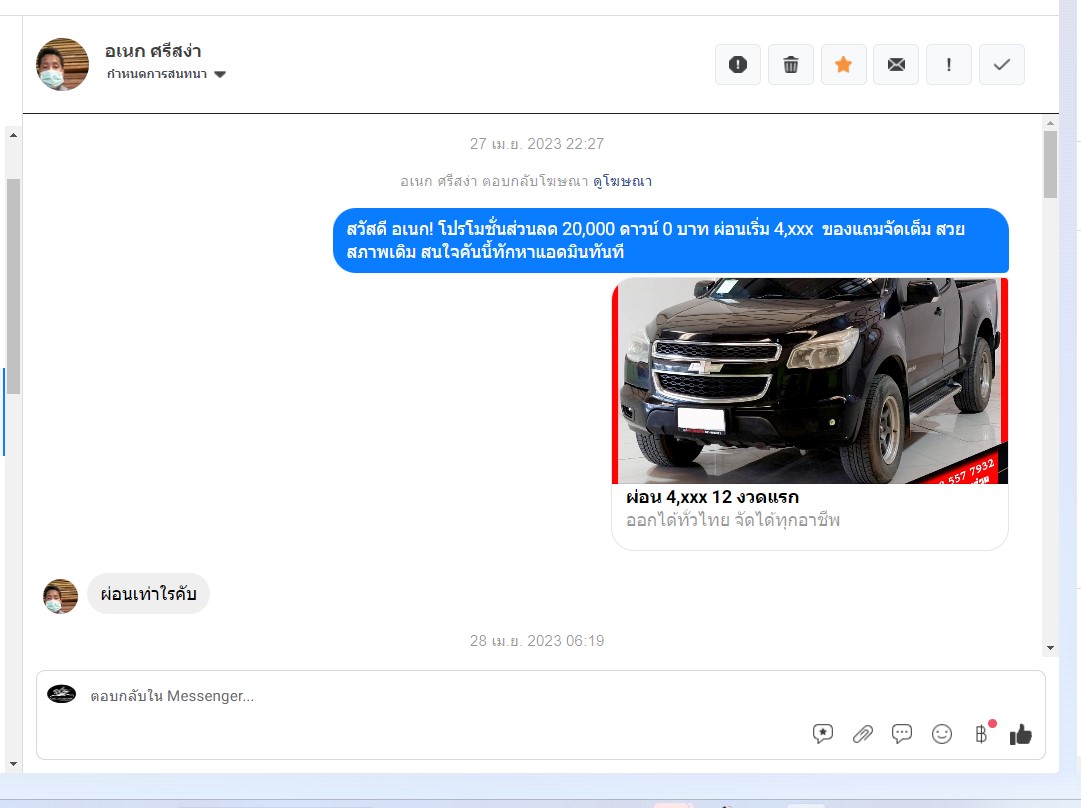Viewport: 1081px width, 808px height.
Task: Flag conversation with the plain exclamation icon
Action: point(949,65)
